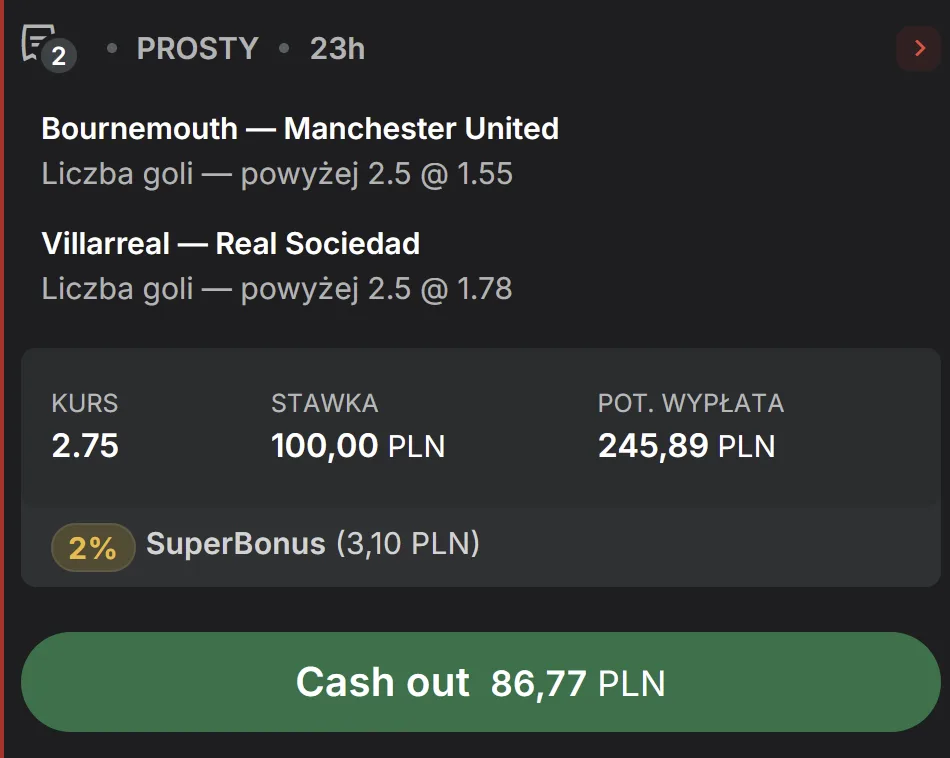Select the over 2.5 goals @ 1.78 pick
This screenshot has height=758, width=950.
pos(276,289)
